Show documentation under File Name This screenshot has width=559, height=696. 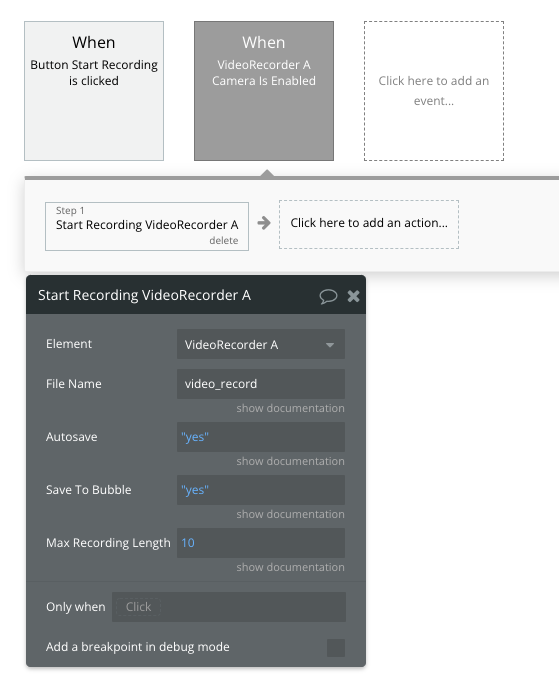(x=290, y=408)
